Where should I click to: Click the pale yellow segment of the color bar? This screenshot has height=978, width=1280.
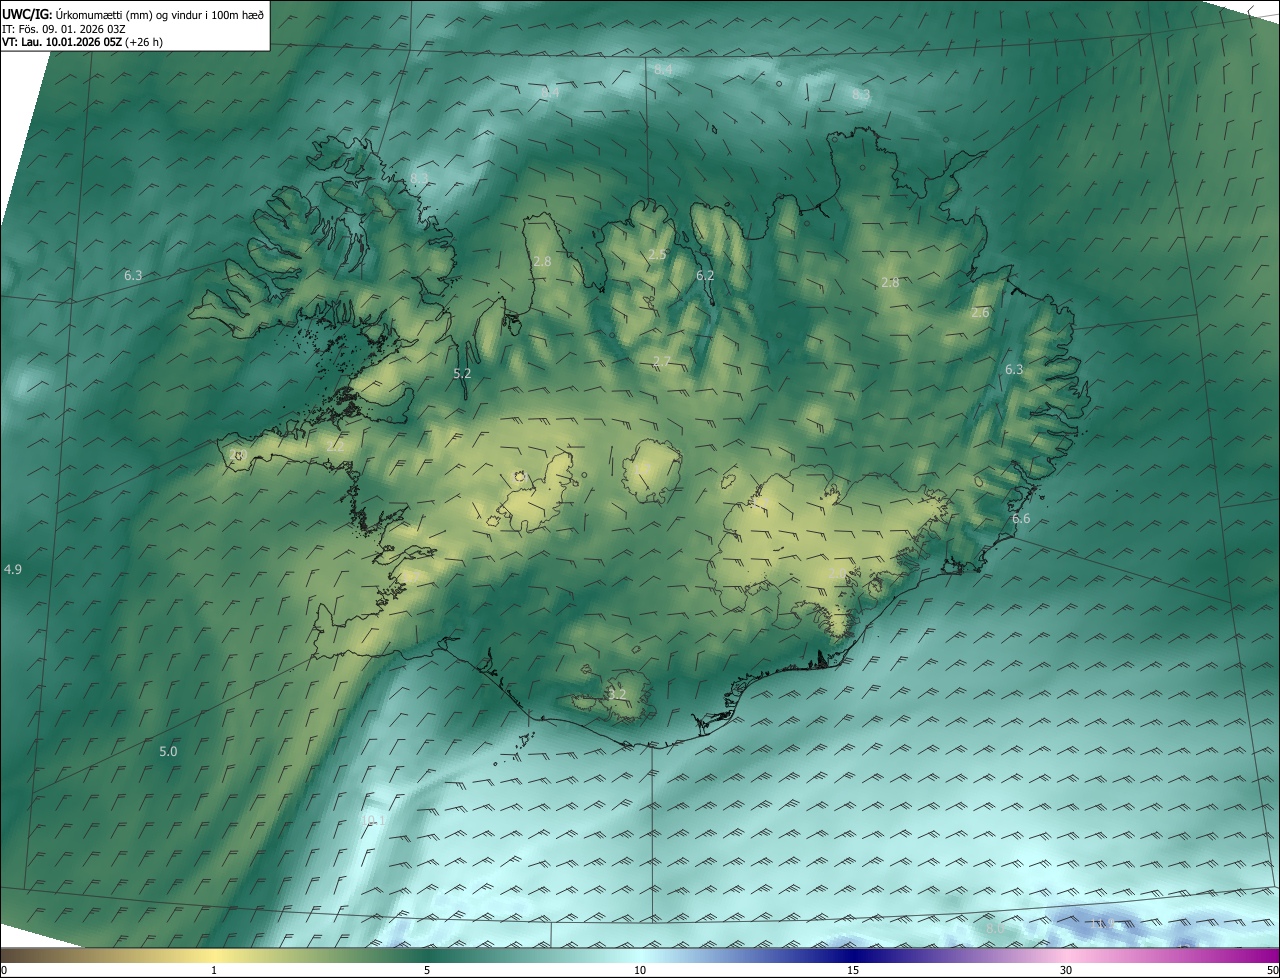click(215, 955)
